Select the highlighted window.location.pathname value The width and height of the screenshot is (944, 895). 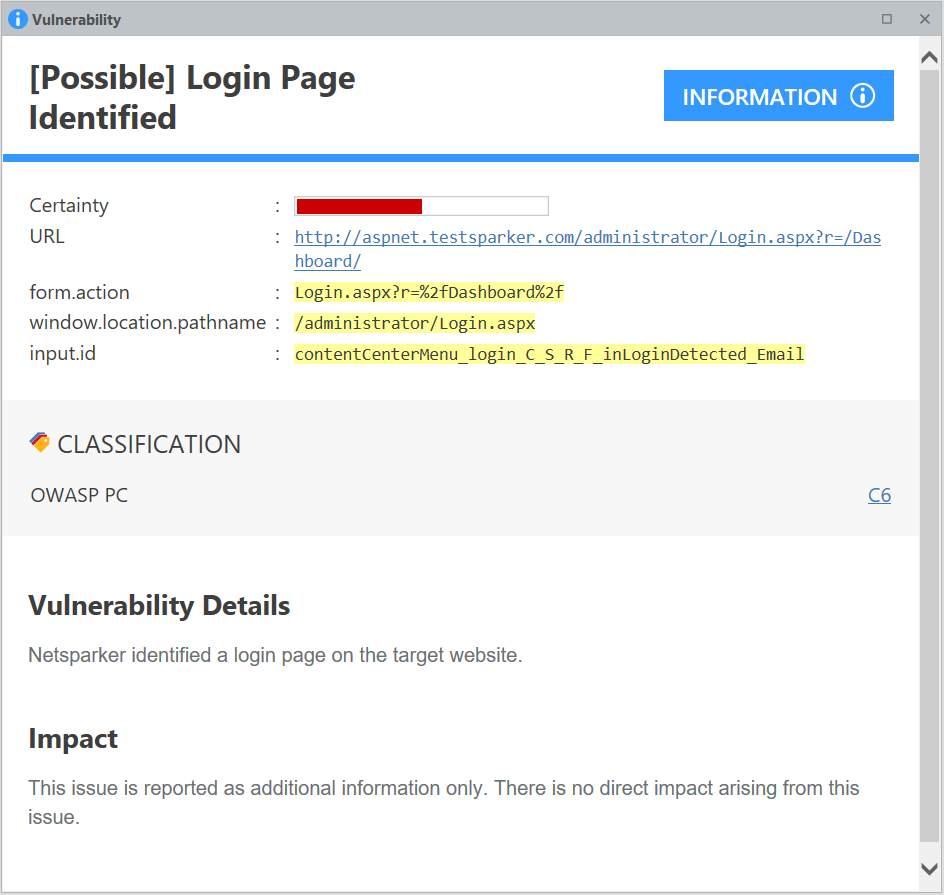(414, 322)
